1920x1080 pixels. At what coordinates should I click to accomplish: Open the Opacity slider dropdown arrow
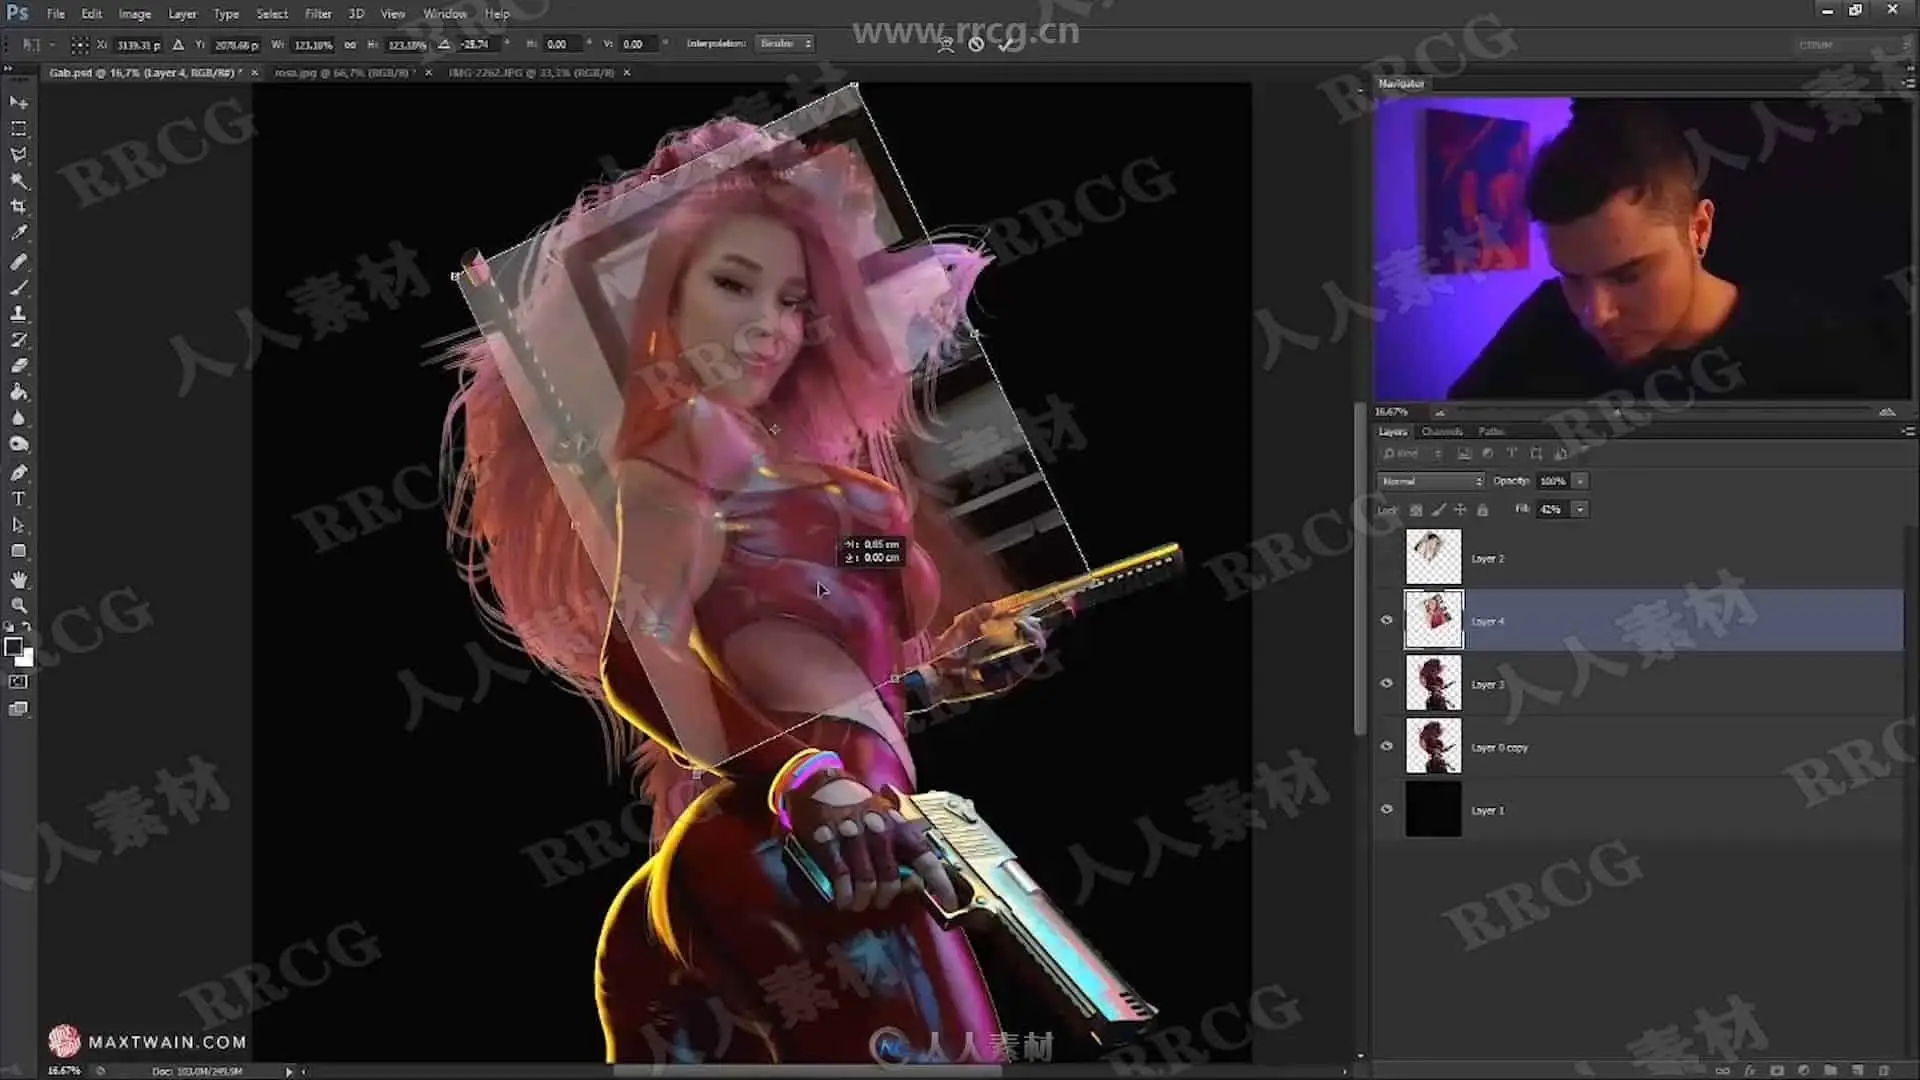(1580, 481)
